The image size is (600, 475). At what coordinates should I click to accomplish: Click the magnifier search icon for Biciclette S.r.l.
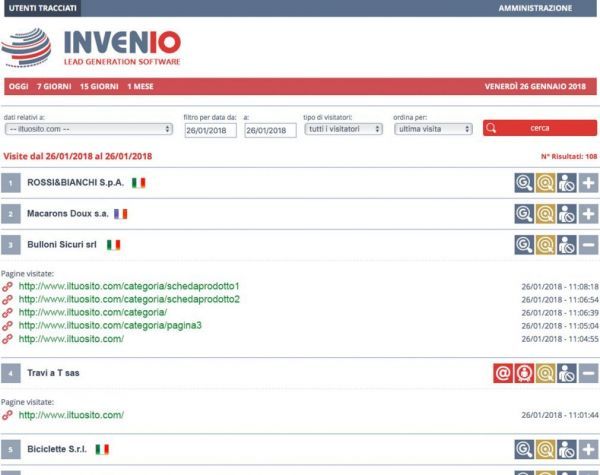(x=524, y=450)
